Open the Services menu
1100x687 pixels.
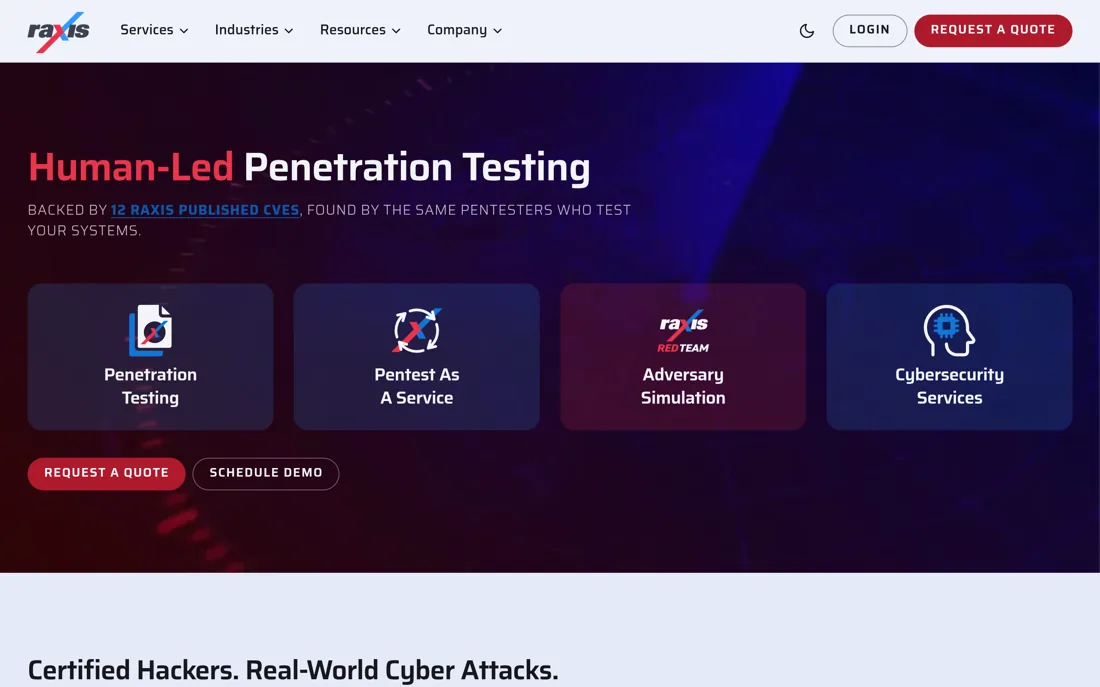tap(154, 30)
